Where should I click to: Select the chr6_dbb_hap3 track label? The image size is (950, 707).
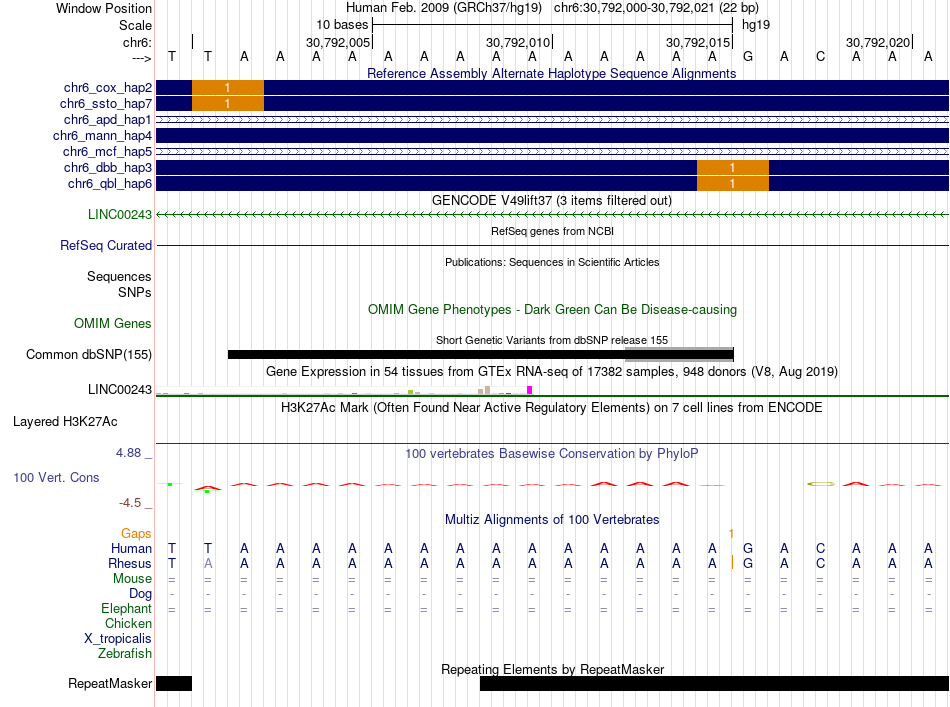pyautogui.click(x=108, y=167)
